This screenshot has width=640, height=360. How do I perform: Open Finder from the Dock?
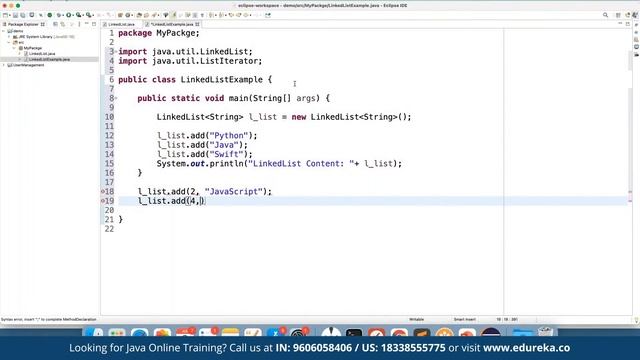[x=94, y=332]
